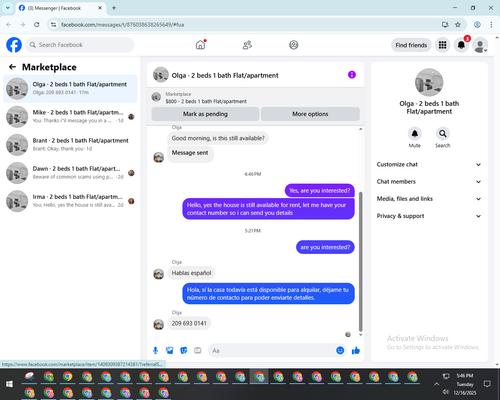This screenshot has height=400, width=500.
Task: Show hidden system tray icons
Action: [x=436, y=384]
